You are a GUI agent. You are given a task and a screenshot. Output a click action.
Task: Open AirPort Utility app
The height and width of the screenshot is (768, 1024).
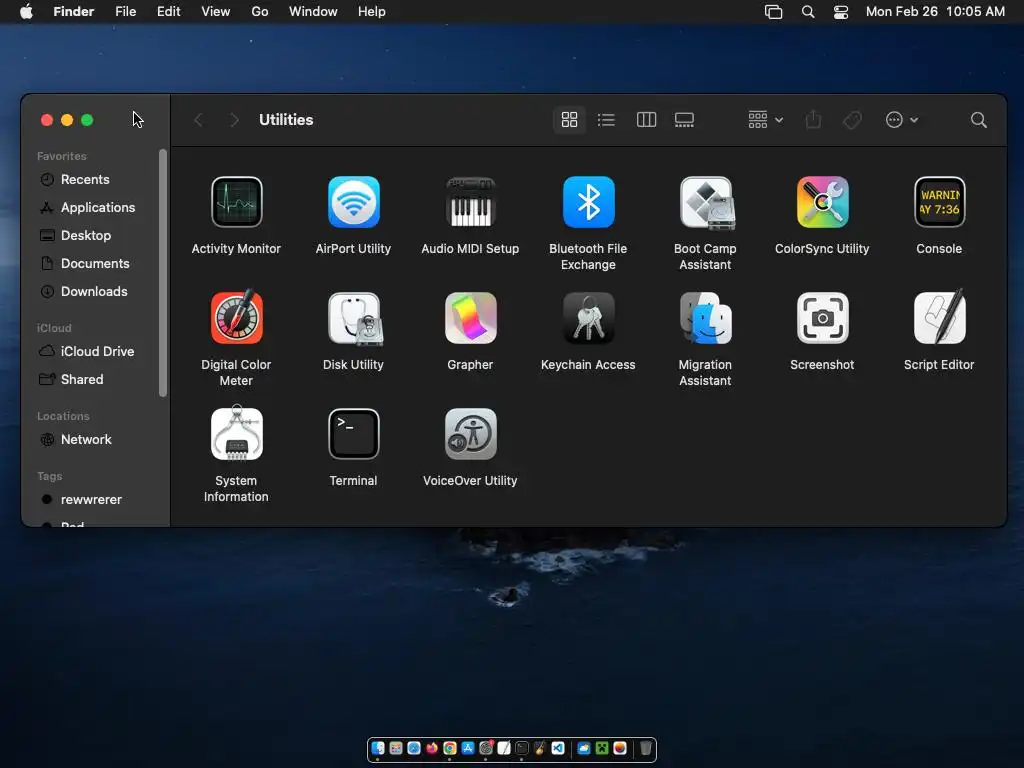coord(353,202)
